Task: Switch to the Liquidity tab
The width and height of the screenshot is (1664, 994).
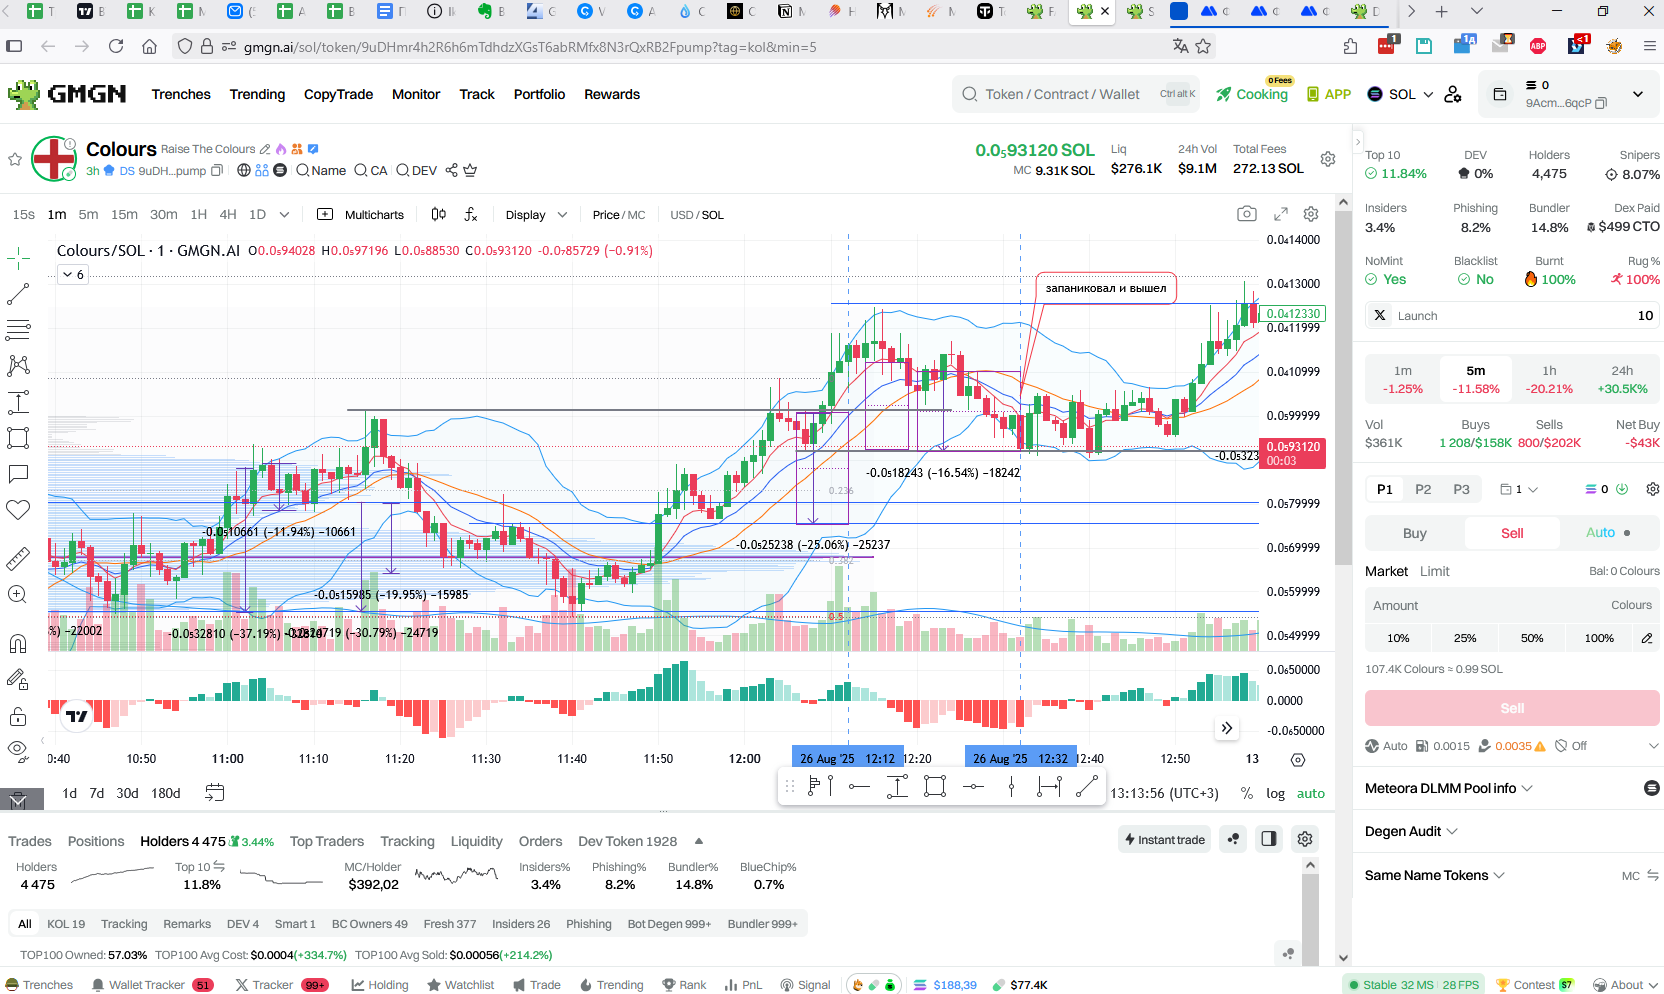Action: click(x=476, y=841)
